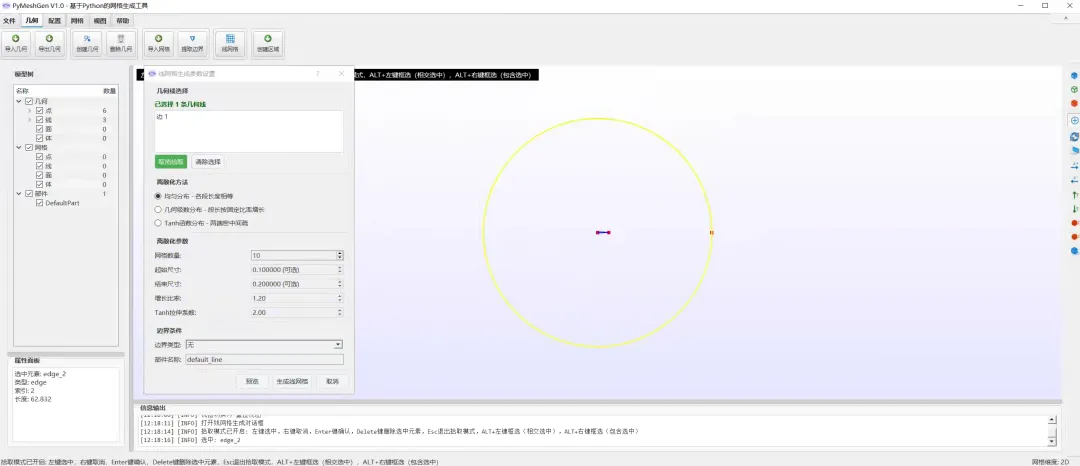Click the bottom blue cube isometric icon
Image resolution: width=1080 pixels, height=466 pixels.
click(x=1074, y=251)
